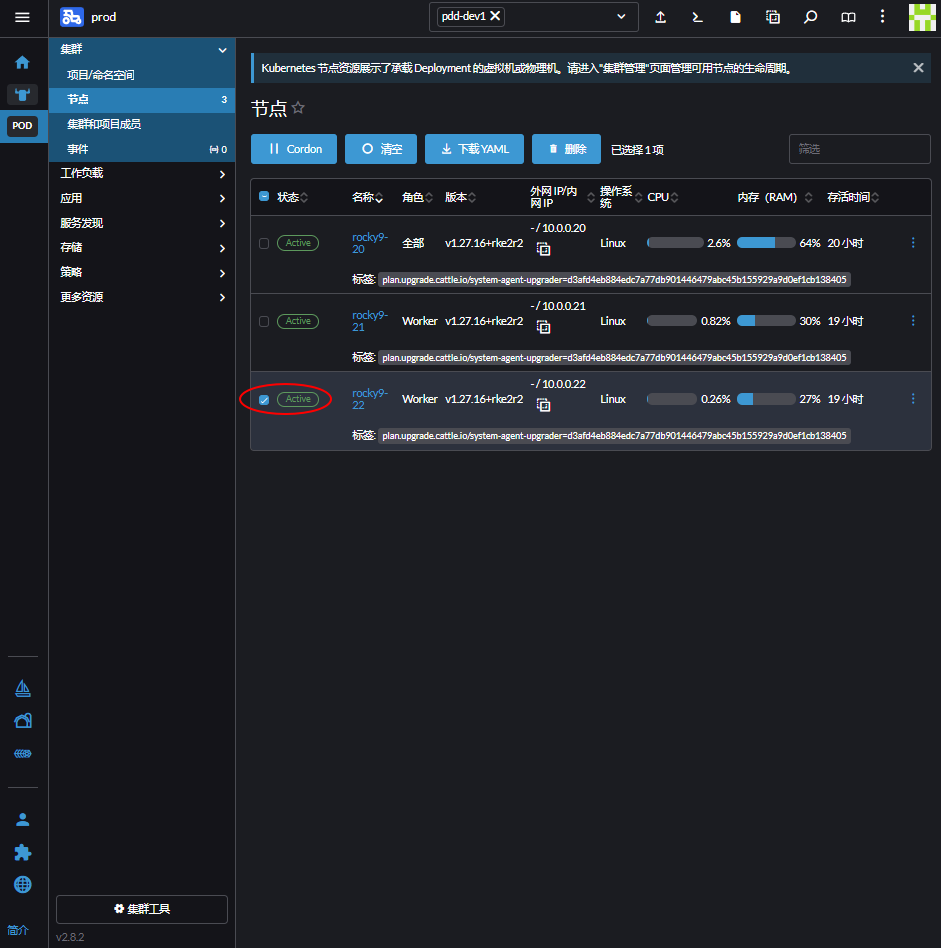941x948 pixels.
Task: Click the Rancher cluster logo next to prod
Action: click(x=71, y=17)
